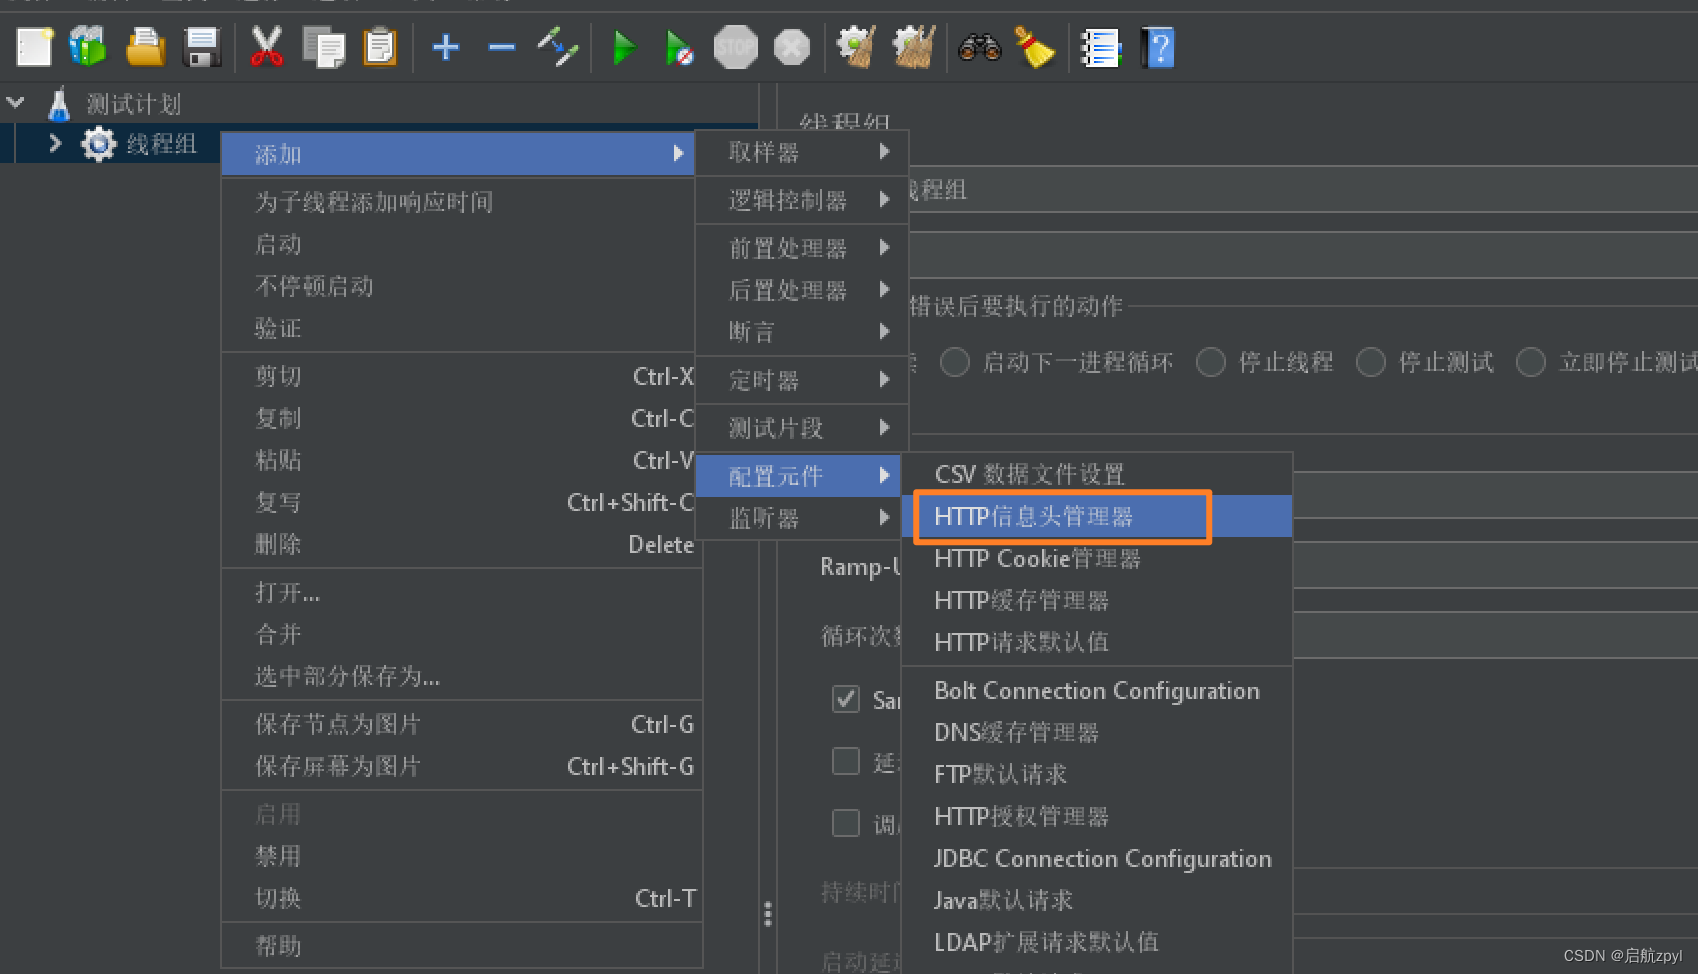Collapse all with the minus icon
The width and height of the screenshot is (1698, 974).
click(x=502, y=47)
